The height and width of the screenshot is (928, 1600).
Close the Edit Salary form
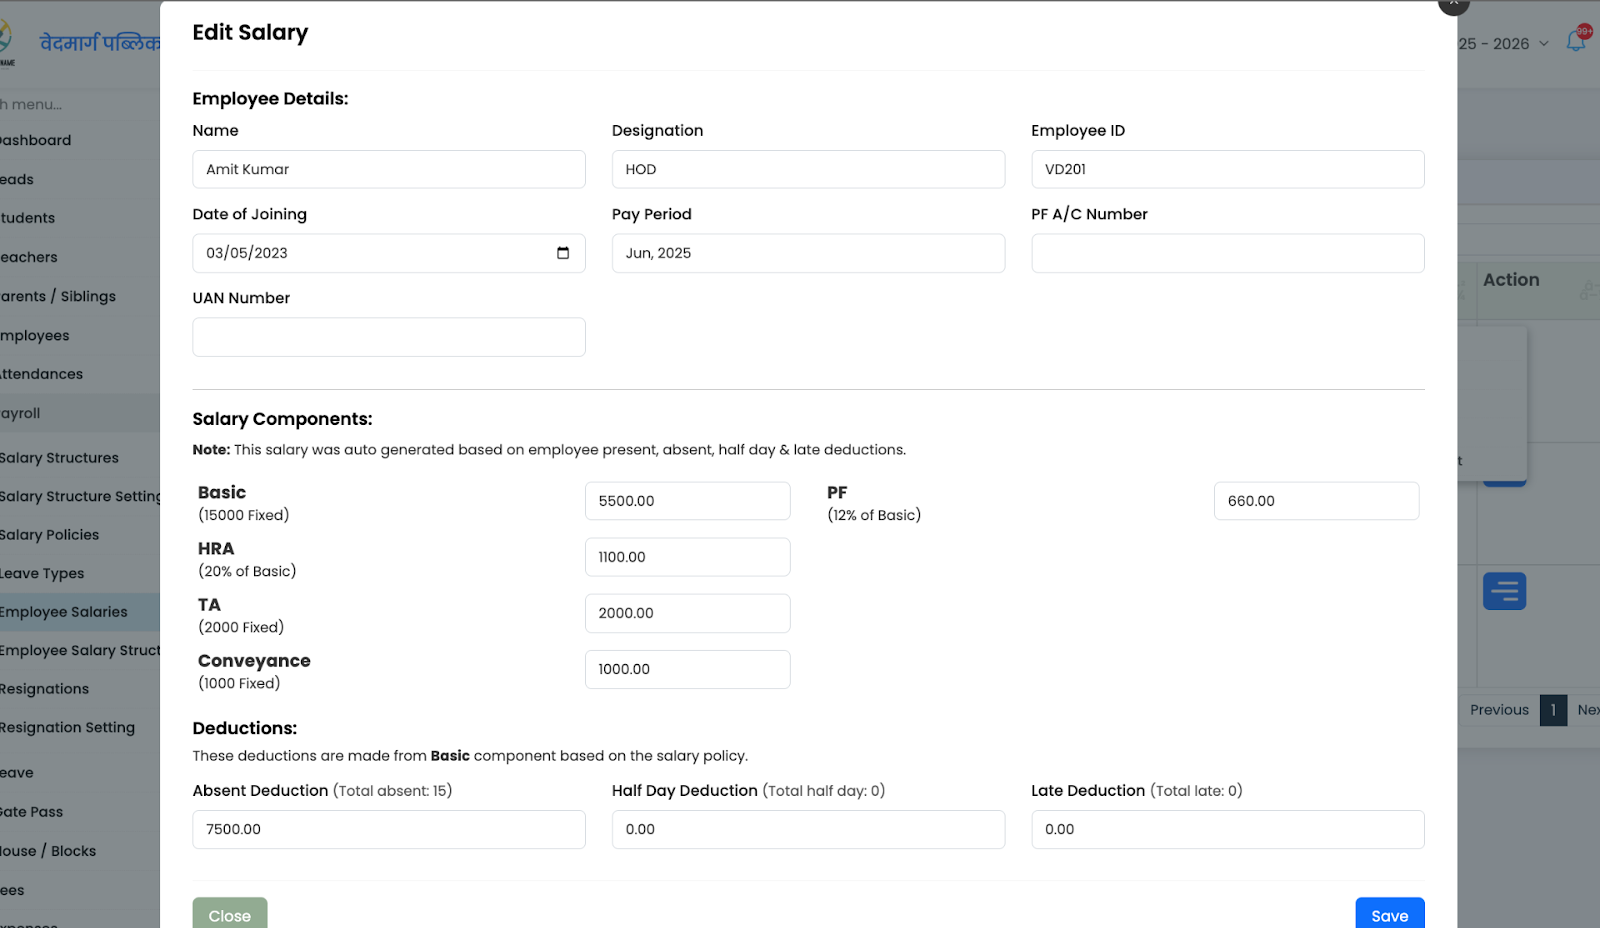(x=229, y=915)
